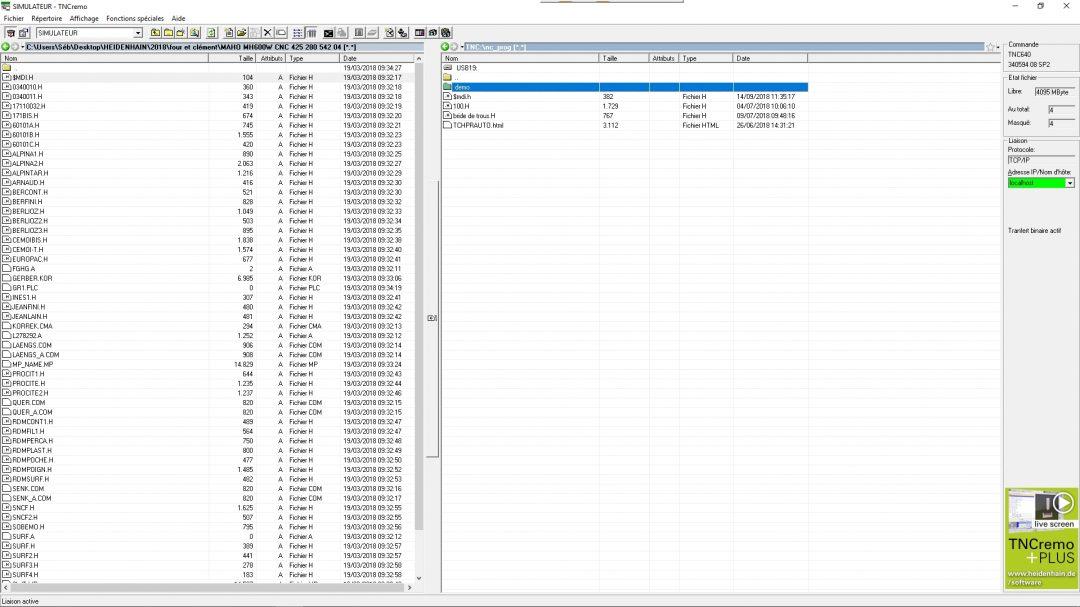This screenshot has height=607, width=1080.
Task: Delete selection with the X toolbar icon
Action: (x=268, y=33)
